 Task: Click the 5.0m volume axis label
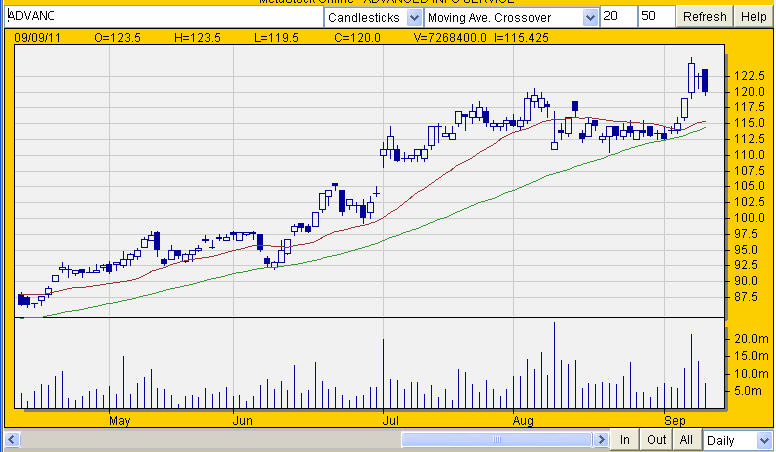(x=748, y=391)
